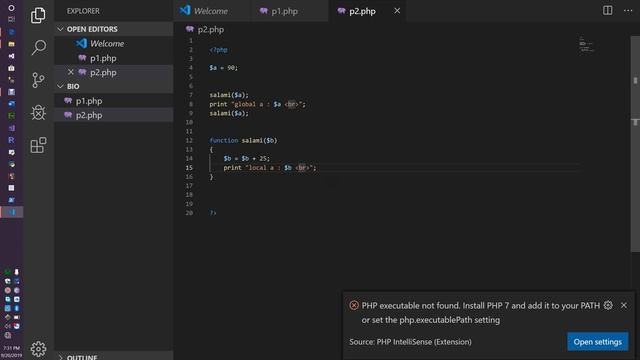Click line 12 'function salami($b)'
The image size is (640, 360).
(x=243, y=140)
